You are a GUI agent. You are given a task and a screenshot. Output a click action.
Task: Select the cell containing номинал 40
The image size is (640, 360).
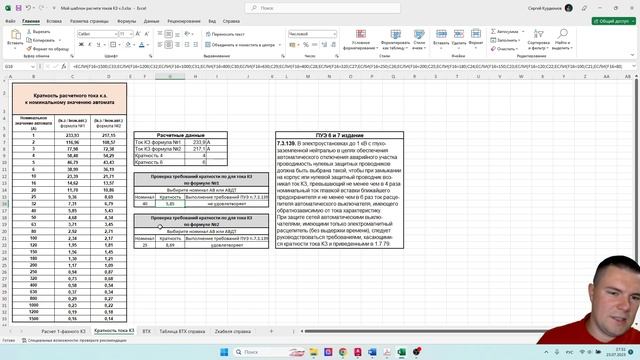coord(145,204)
